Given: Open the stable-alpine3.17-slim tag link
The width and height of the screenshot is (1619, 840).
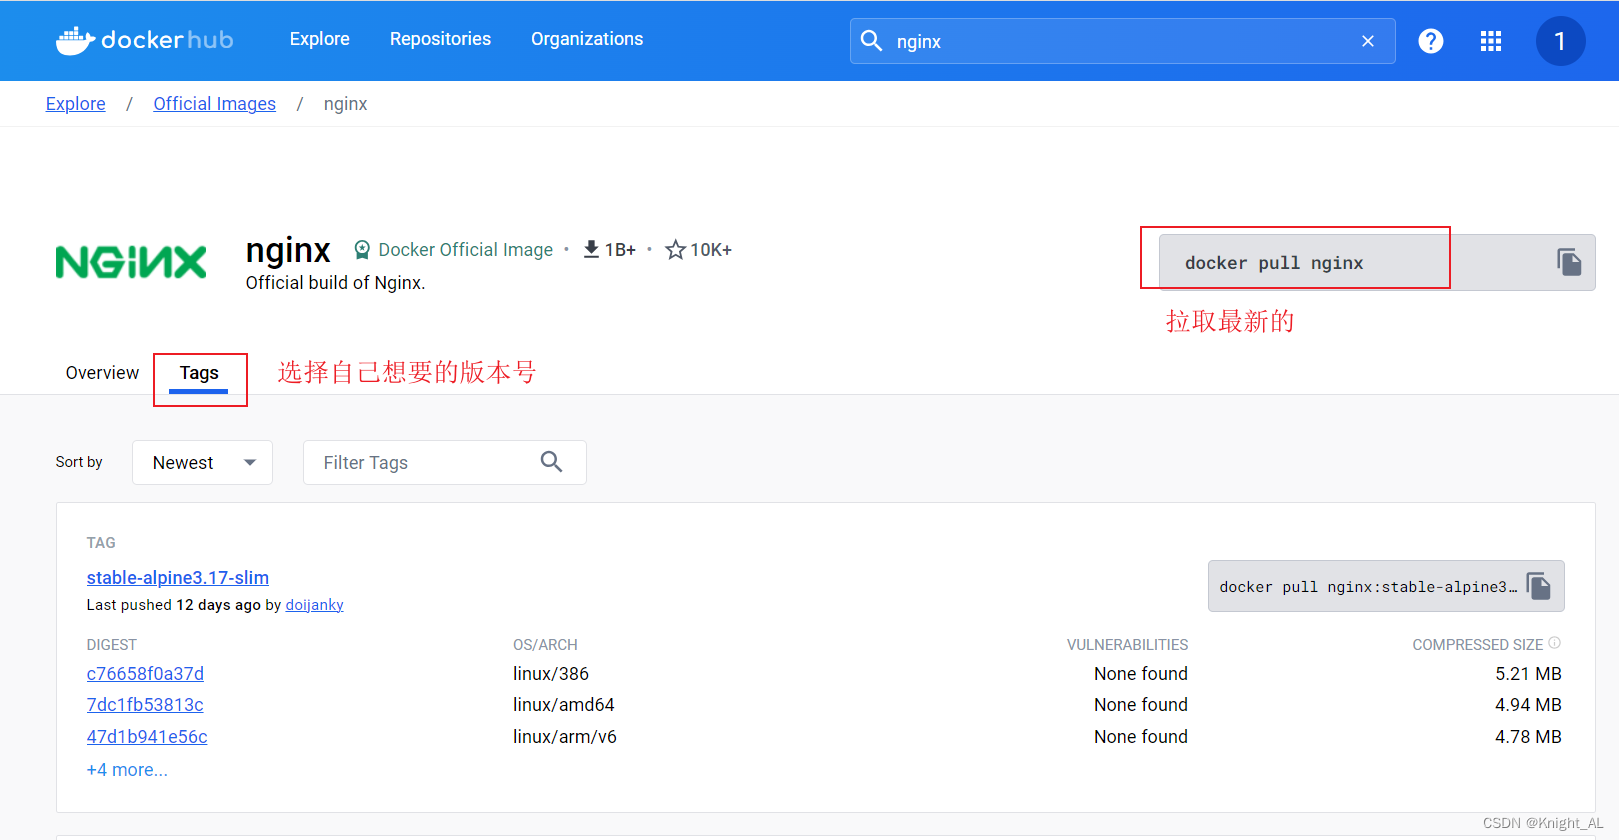Looking at the screenshot, I should (x=178, y=577).
